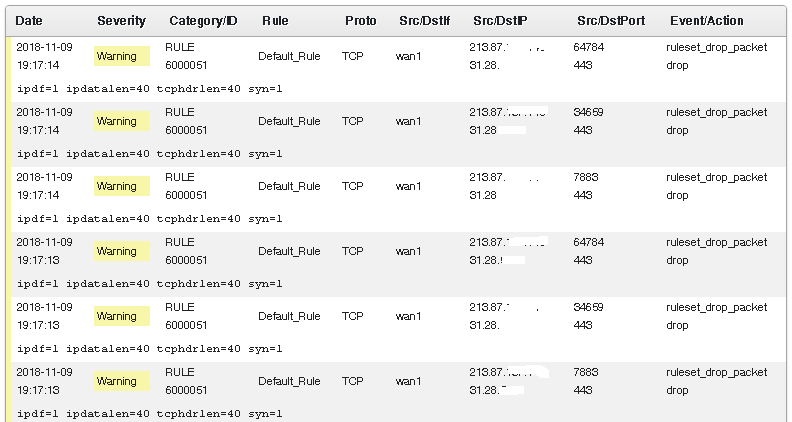Click the Warning badge in the last log row
Viewport: 792px width, 422px height.
pos(121,381)
